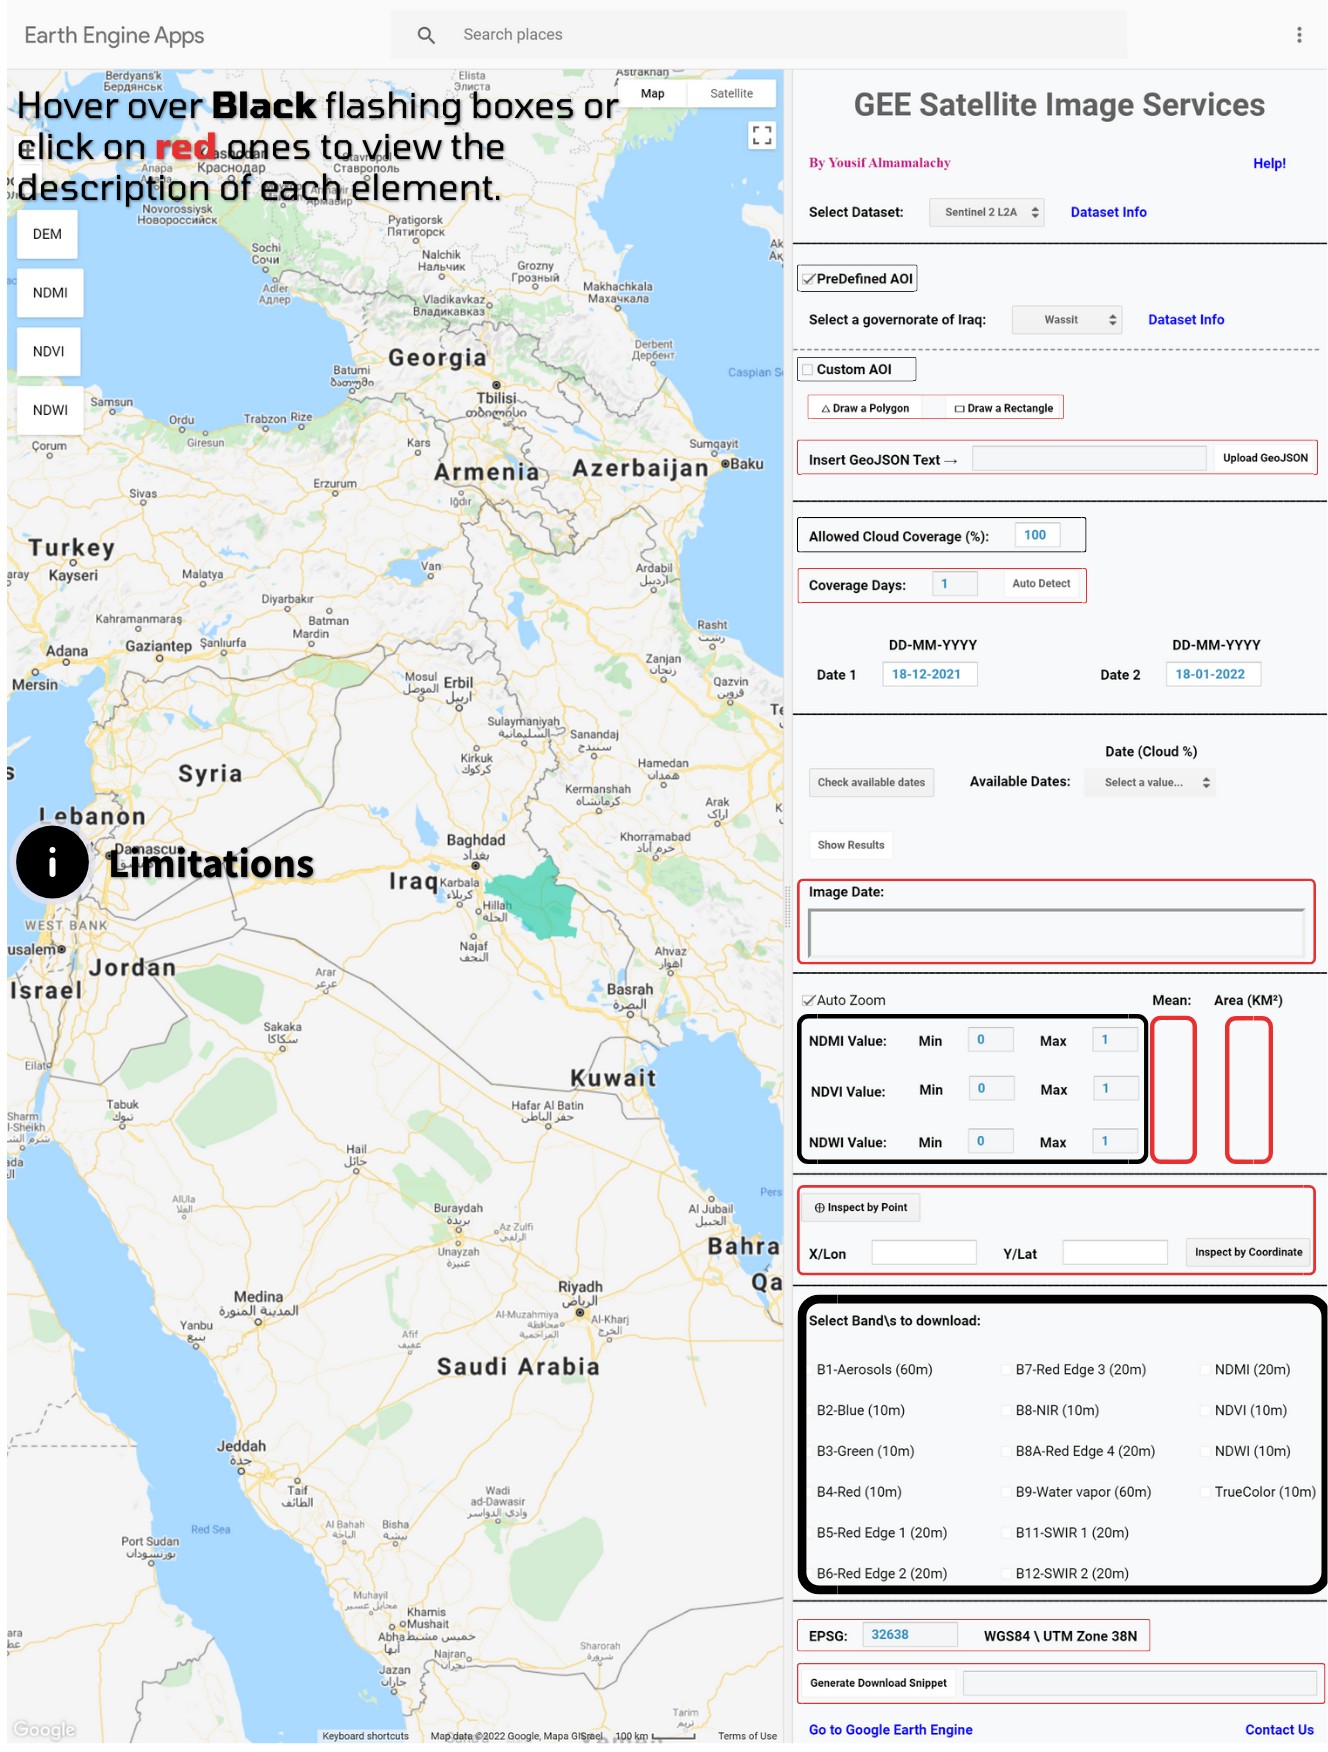
Task: Show the NDVI layer on map
Action: tap(48, 352)
